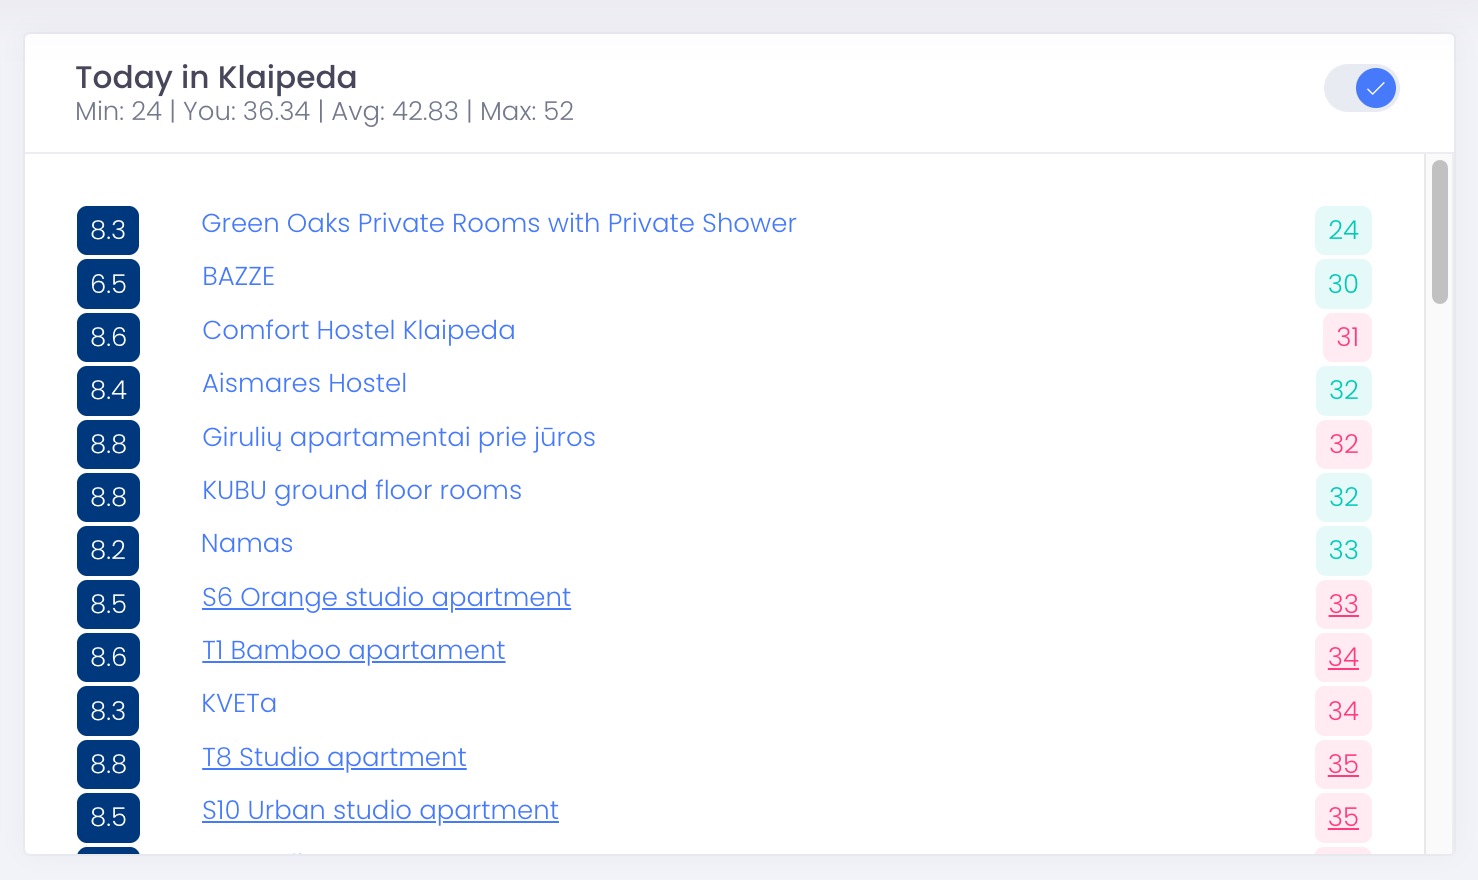The image size is (1478, 880).
Task: Click Comfort Hostel's price 31 badge
Action: (x=1347, y=337)
